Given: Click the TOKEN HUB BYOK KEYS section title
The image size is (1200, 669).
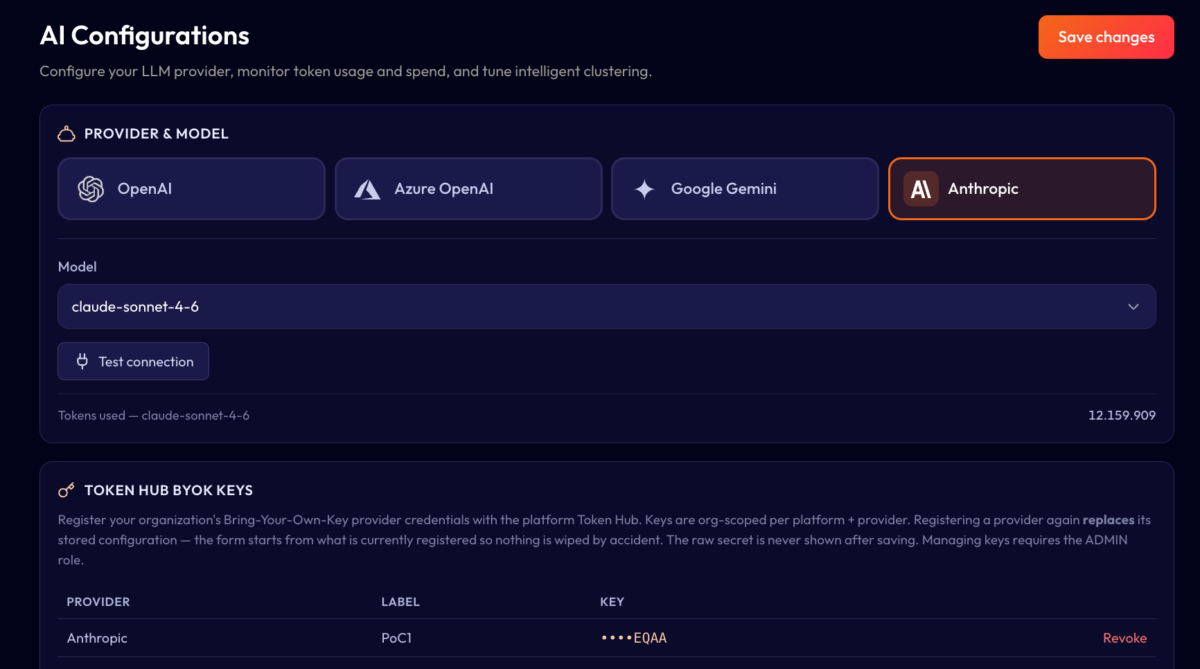Looking at the screenshot, I should 168,491.
